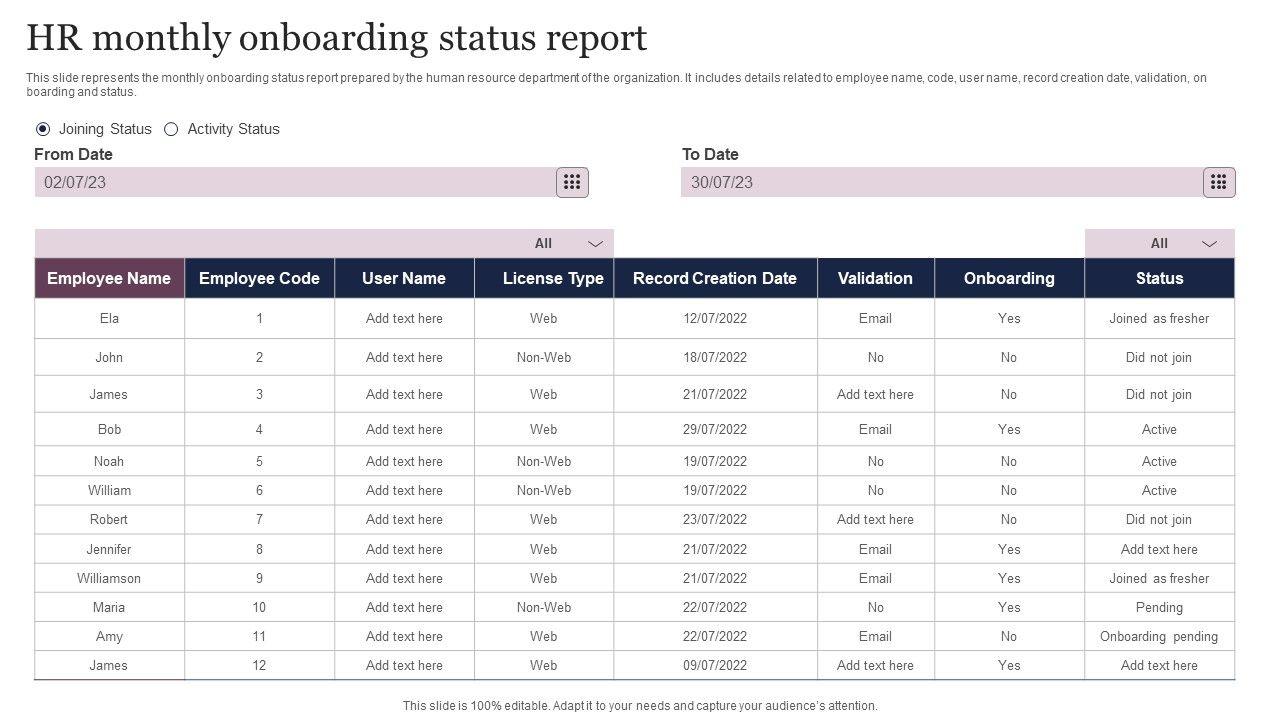The height and width of the screenshot is (720, 1280).
Task: Expand the Status 'All' filter dropdown
Action: coord(1209,244)
